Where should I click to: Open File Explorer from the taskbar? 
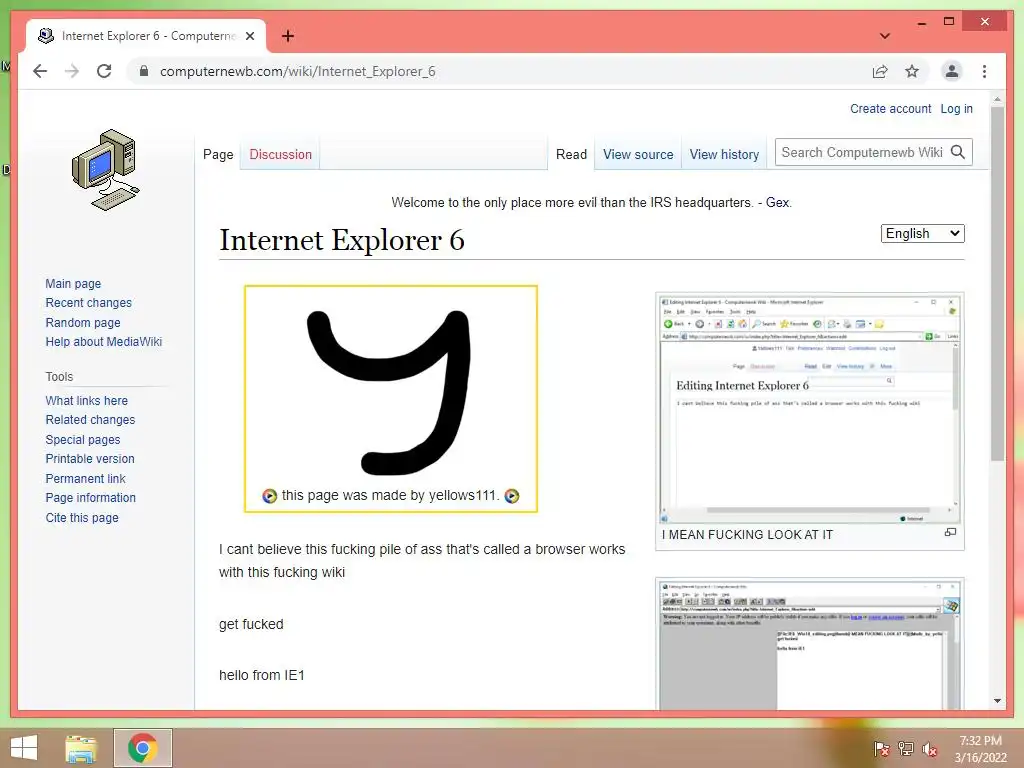pyautogui.click(x=81, y=748)
